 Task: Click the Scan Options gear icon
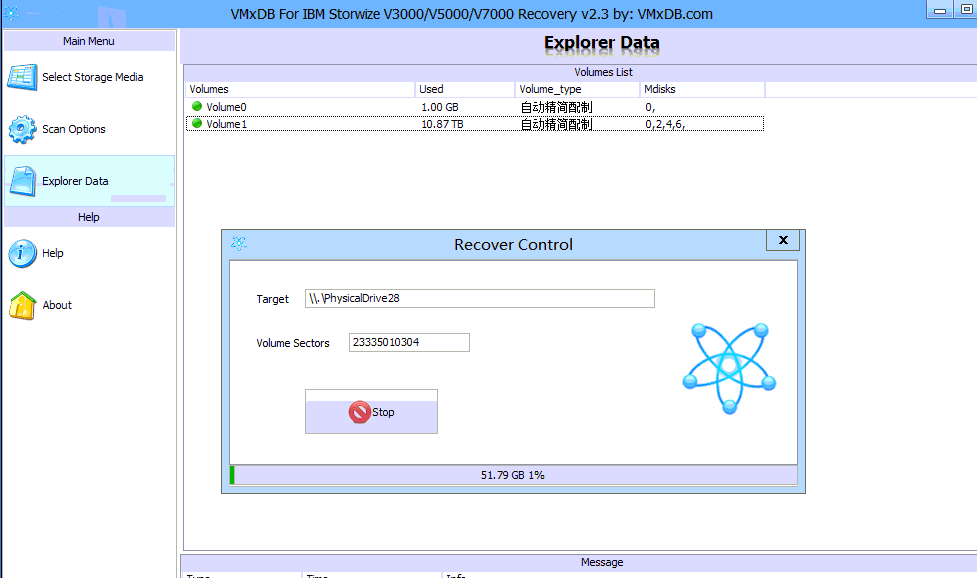(x=22, y=129)
